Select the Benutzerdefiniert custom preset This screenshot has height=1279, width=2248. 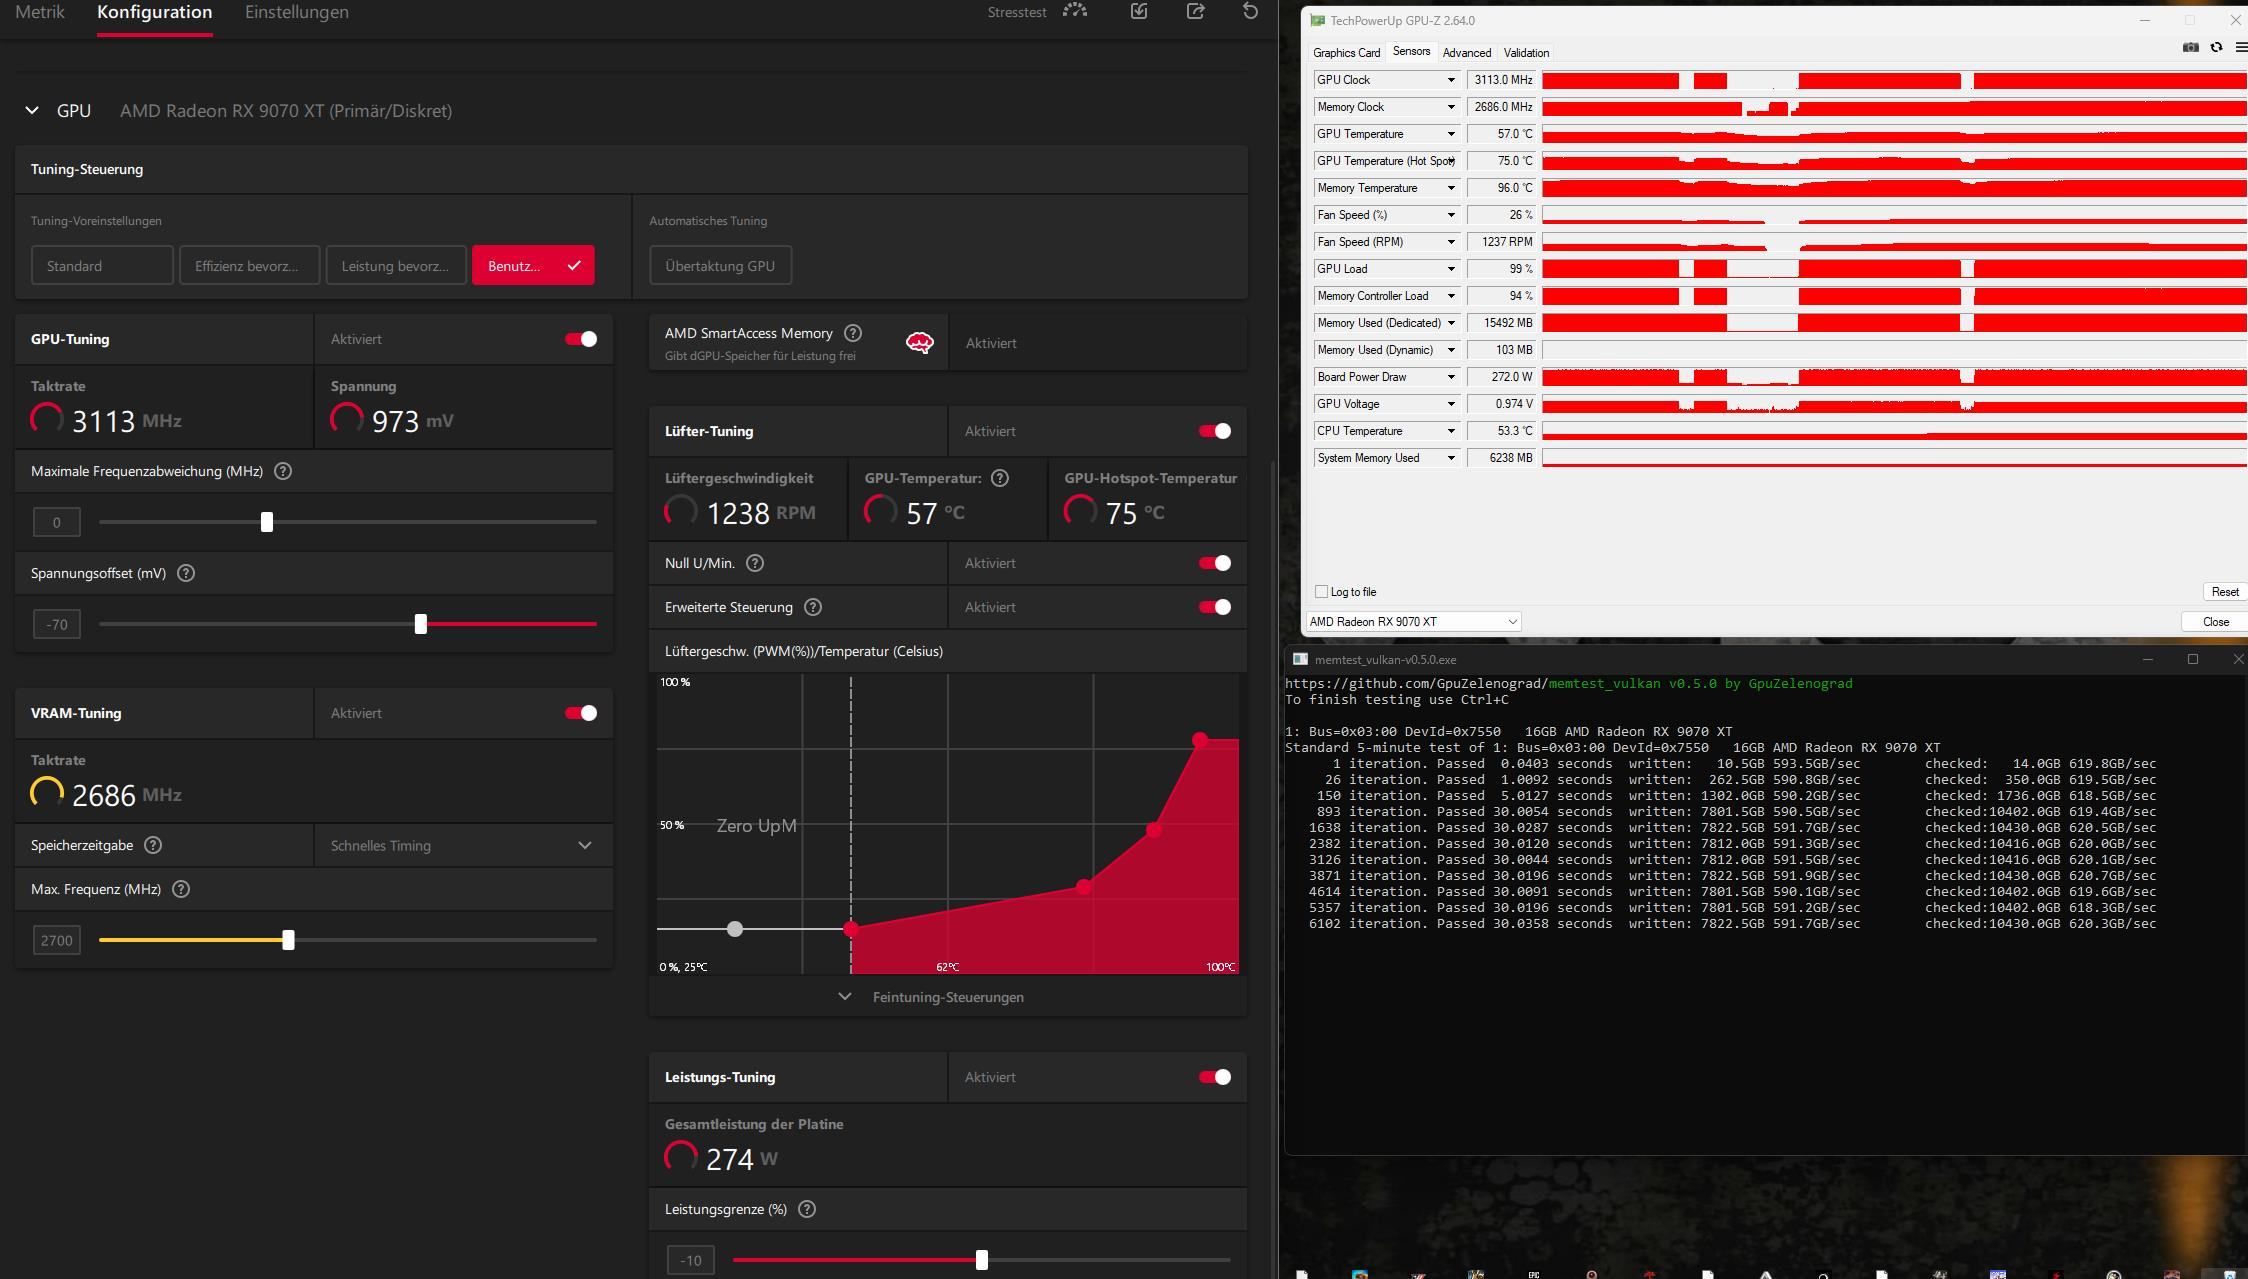pyautogui.click(x=533, y=266)
